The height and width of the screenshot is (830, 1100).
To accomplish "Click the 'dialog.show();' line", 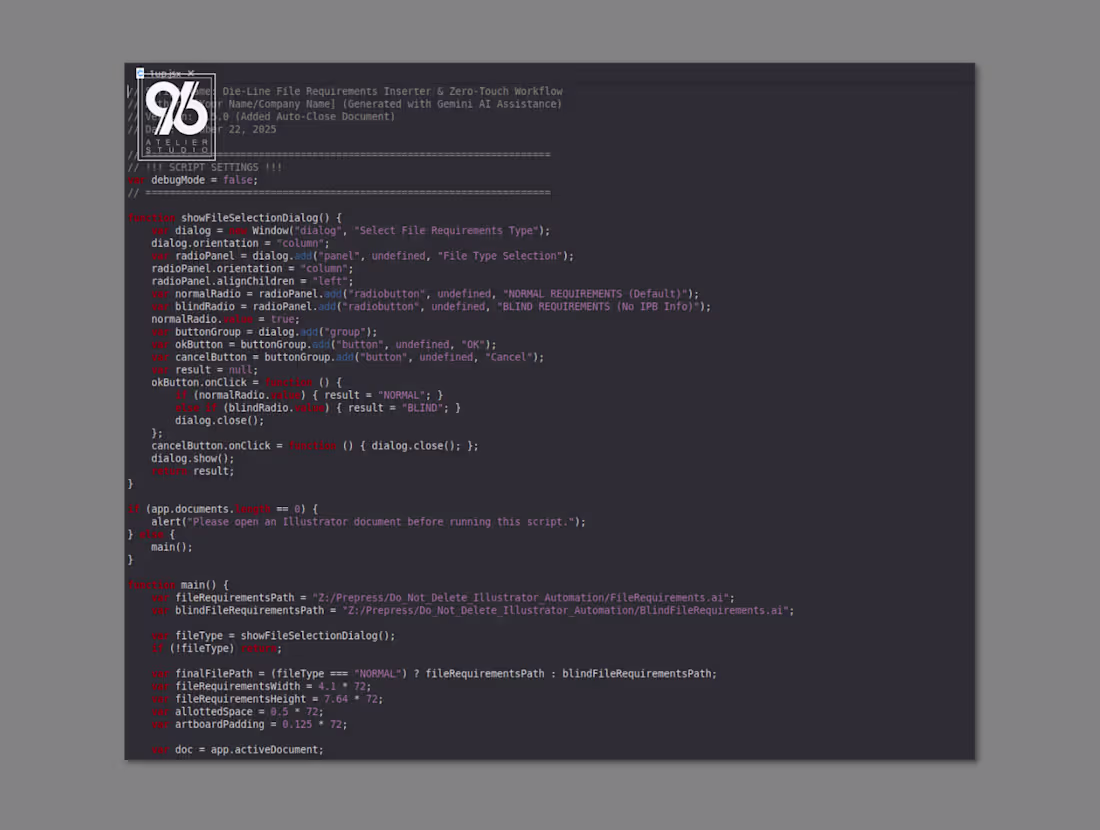I will tap(192, 459).
